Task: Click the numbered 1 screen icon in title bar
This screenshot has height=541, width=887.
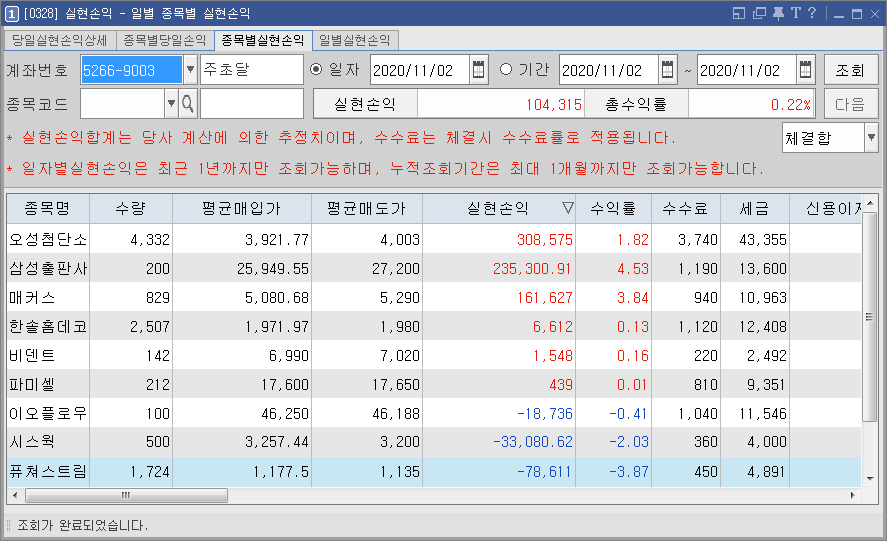Action: point(11,14)
